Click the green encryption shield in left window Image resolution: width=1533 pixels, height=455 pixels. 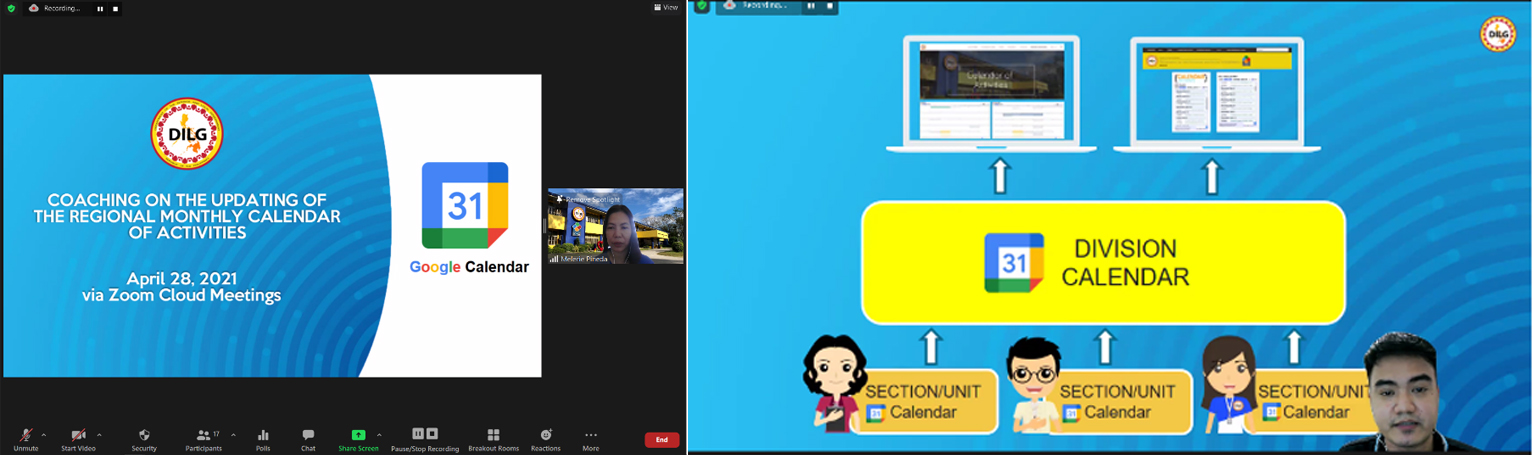click(11, 8)
